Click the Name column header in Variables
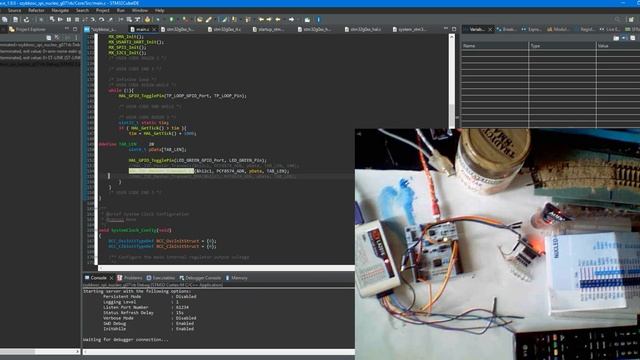 click(x=495, y=46)
